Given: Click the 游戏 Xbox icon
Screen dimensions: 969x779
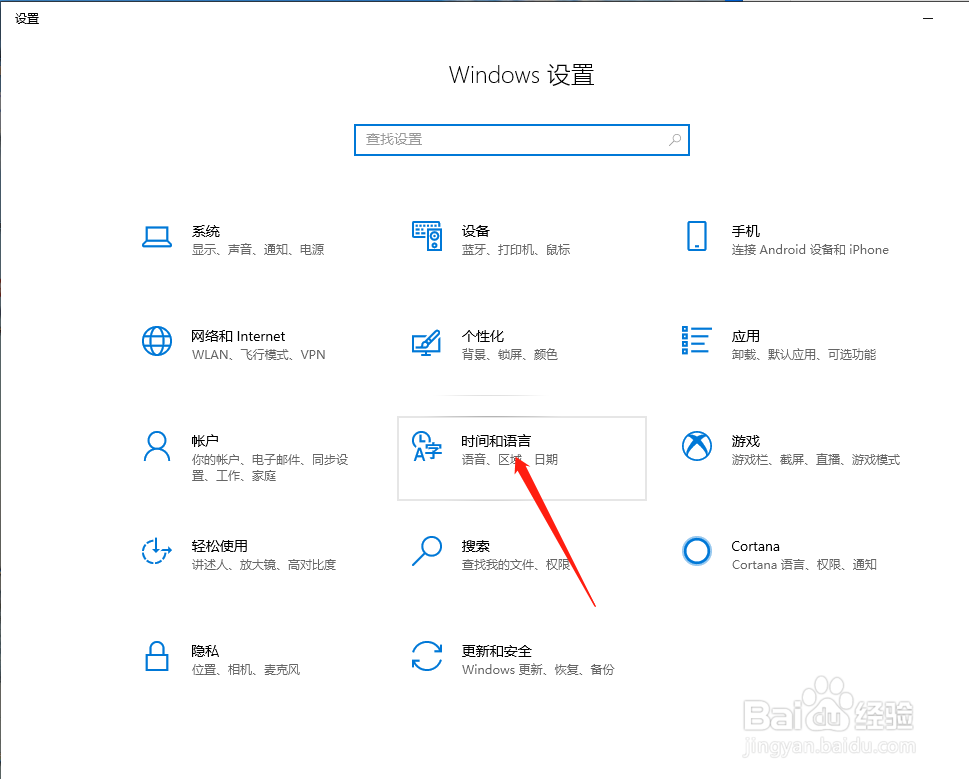Looking at the screenshot, I should click(x=697, y=446).
